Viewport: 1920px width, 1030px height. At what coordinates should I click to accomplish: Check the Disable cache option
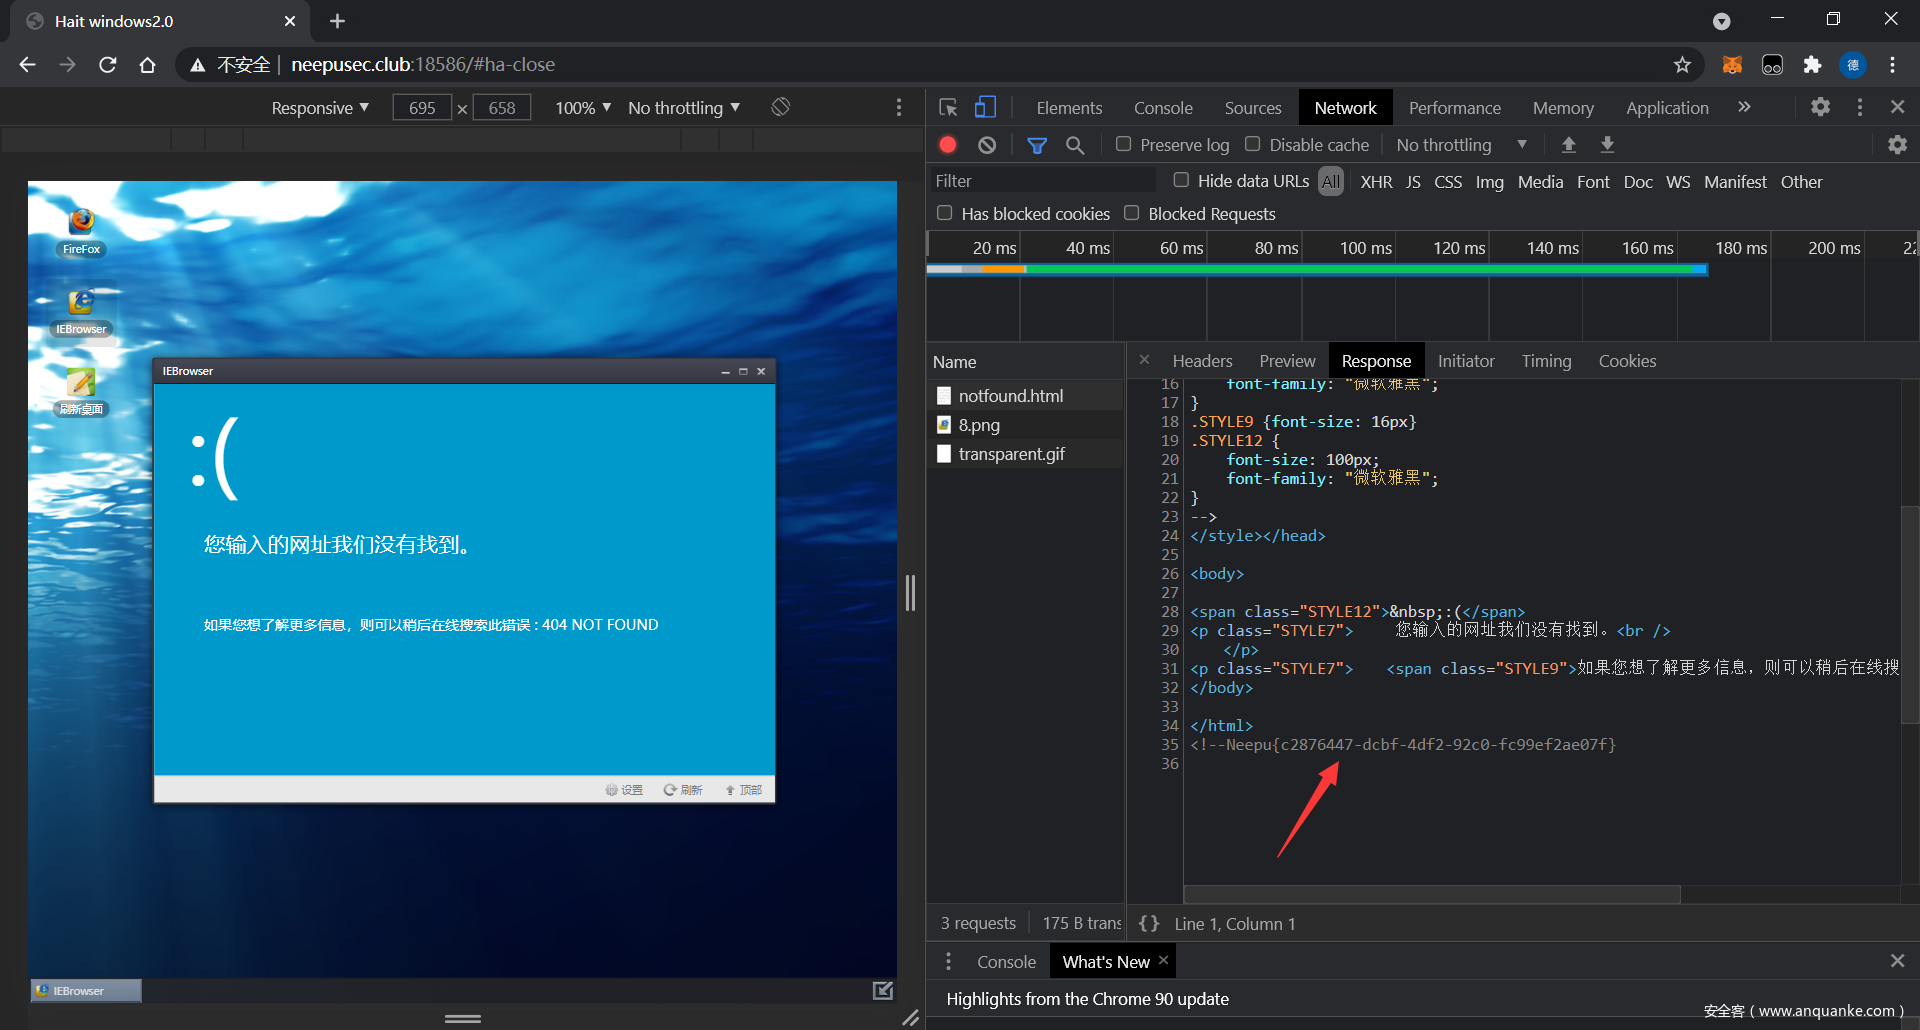pos(1252,144)
